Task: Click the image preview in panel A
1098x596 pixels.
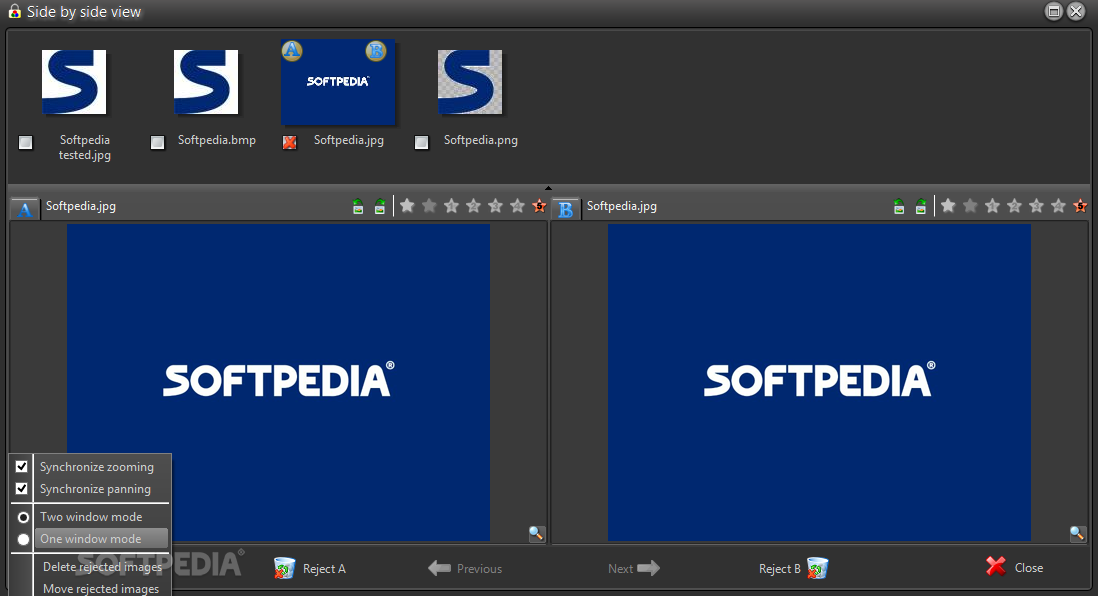Action: tap(279, 382)
